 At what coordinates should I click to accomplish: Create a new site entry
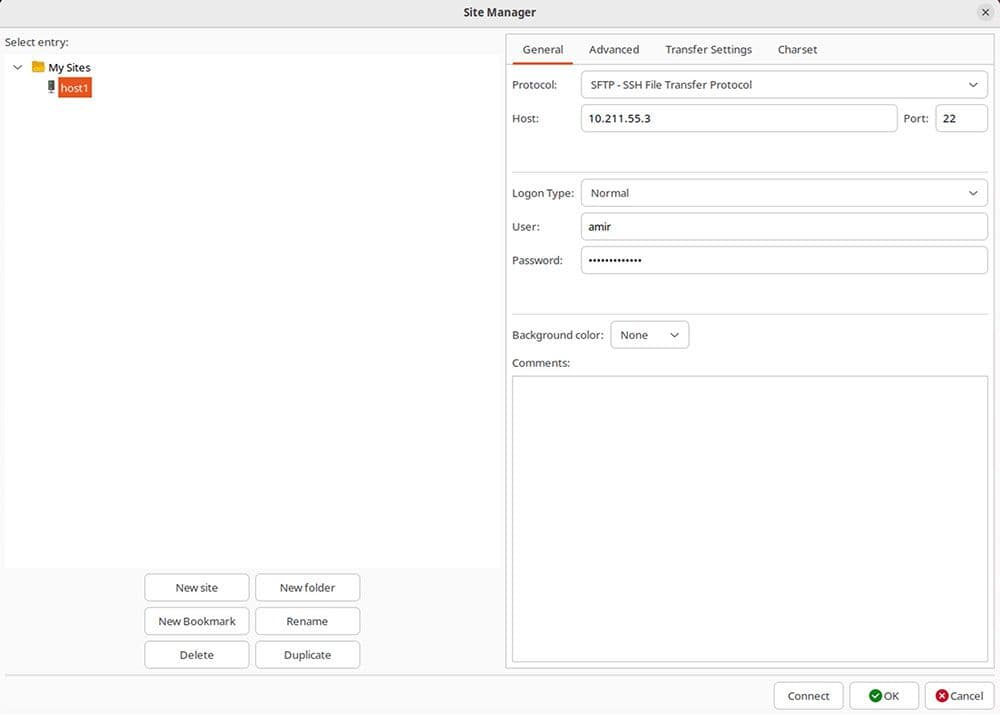click(196, 587)
